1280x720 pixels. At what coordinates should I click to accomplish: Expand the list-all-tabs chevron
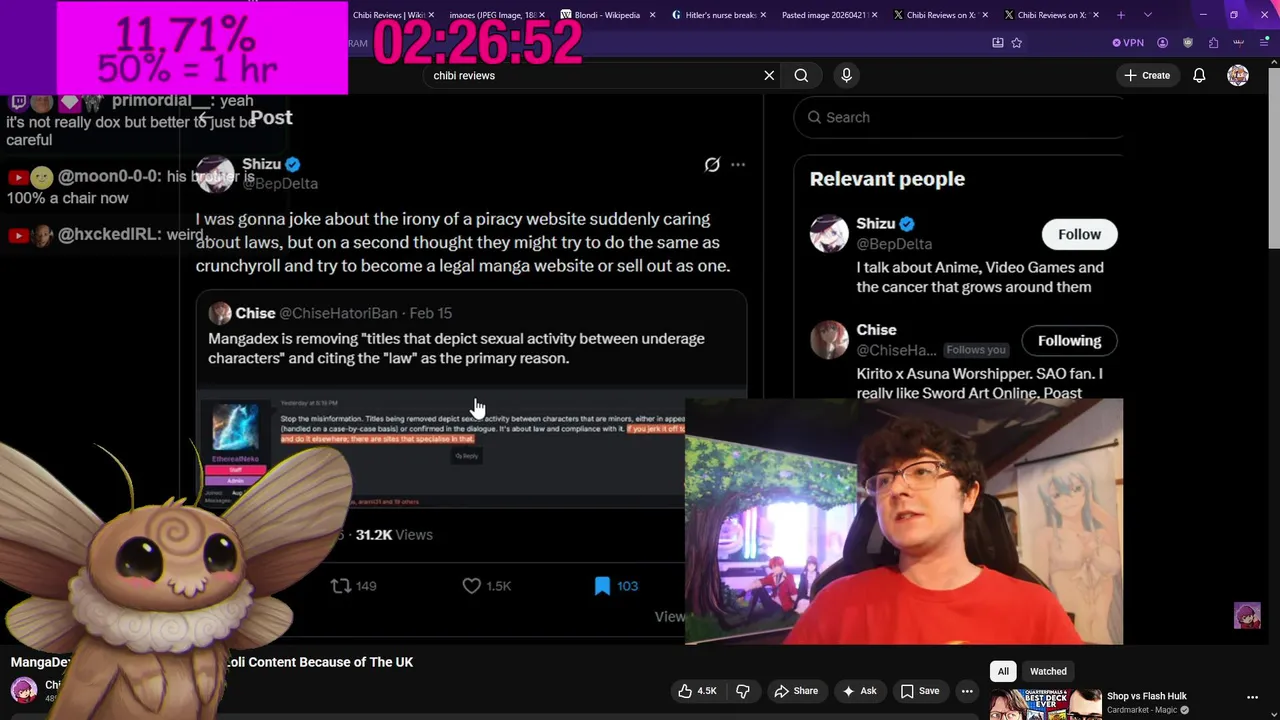(x=1147, y=15)
